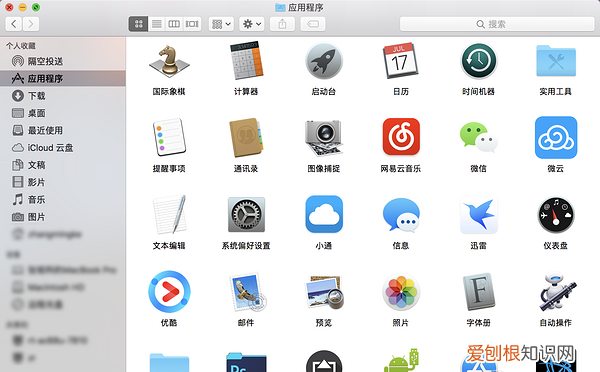This screenshot has width=600, height=372.
Task: Open the 自动操作 Automator robot icon
Action: tap(557, 292)
